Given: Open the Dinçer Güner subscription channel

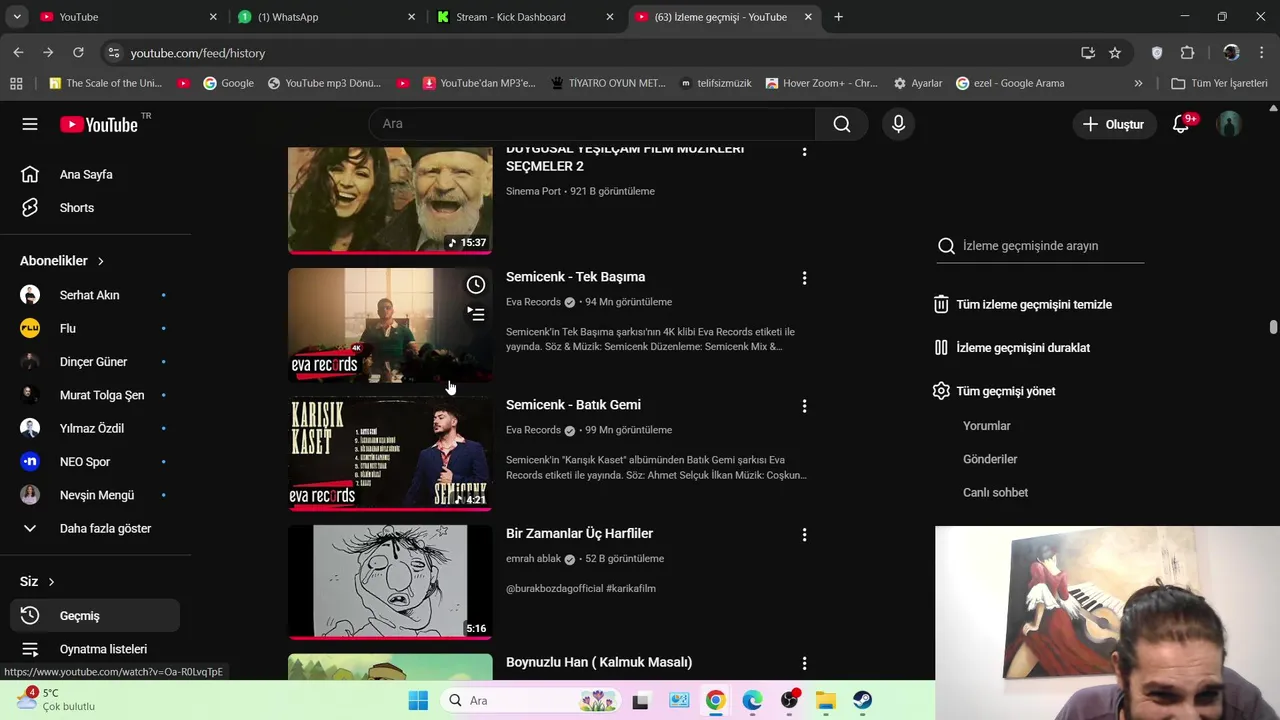Looking at the screenshot, I should (x=95, y=362).
